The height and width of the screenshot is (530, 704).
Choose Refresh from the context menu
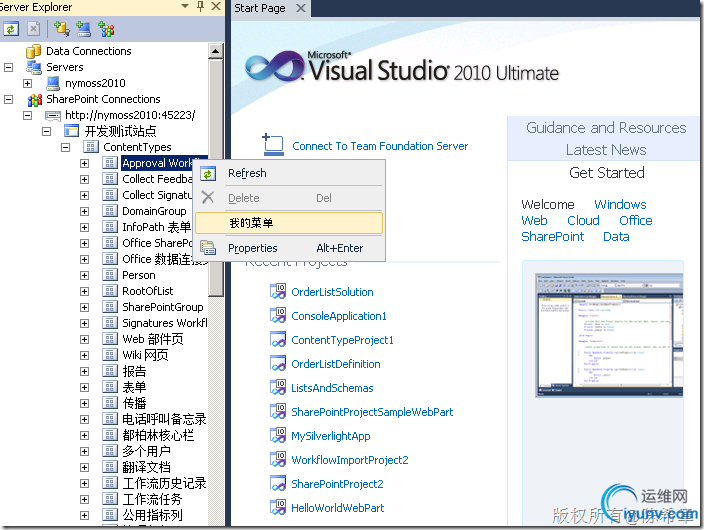pyautogui.click(x=290, y=173)
